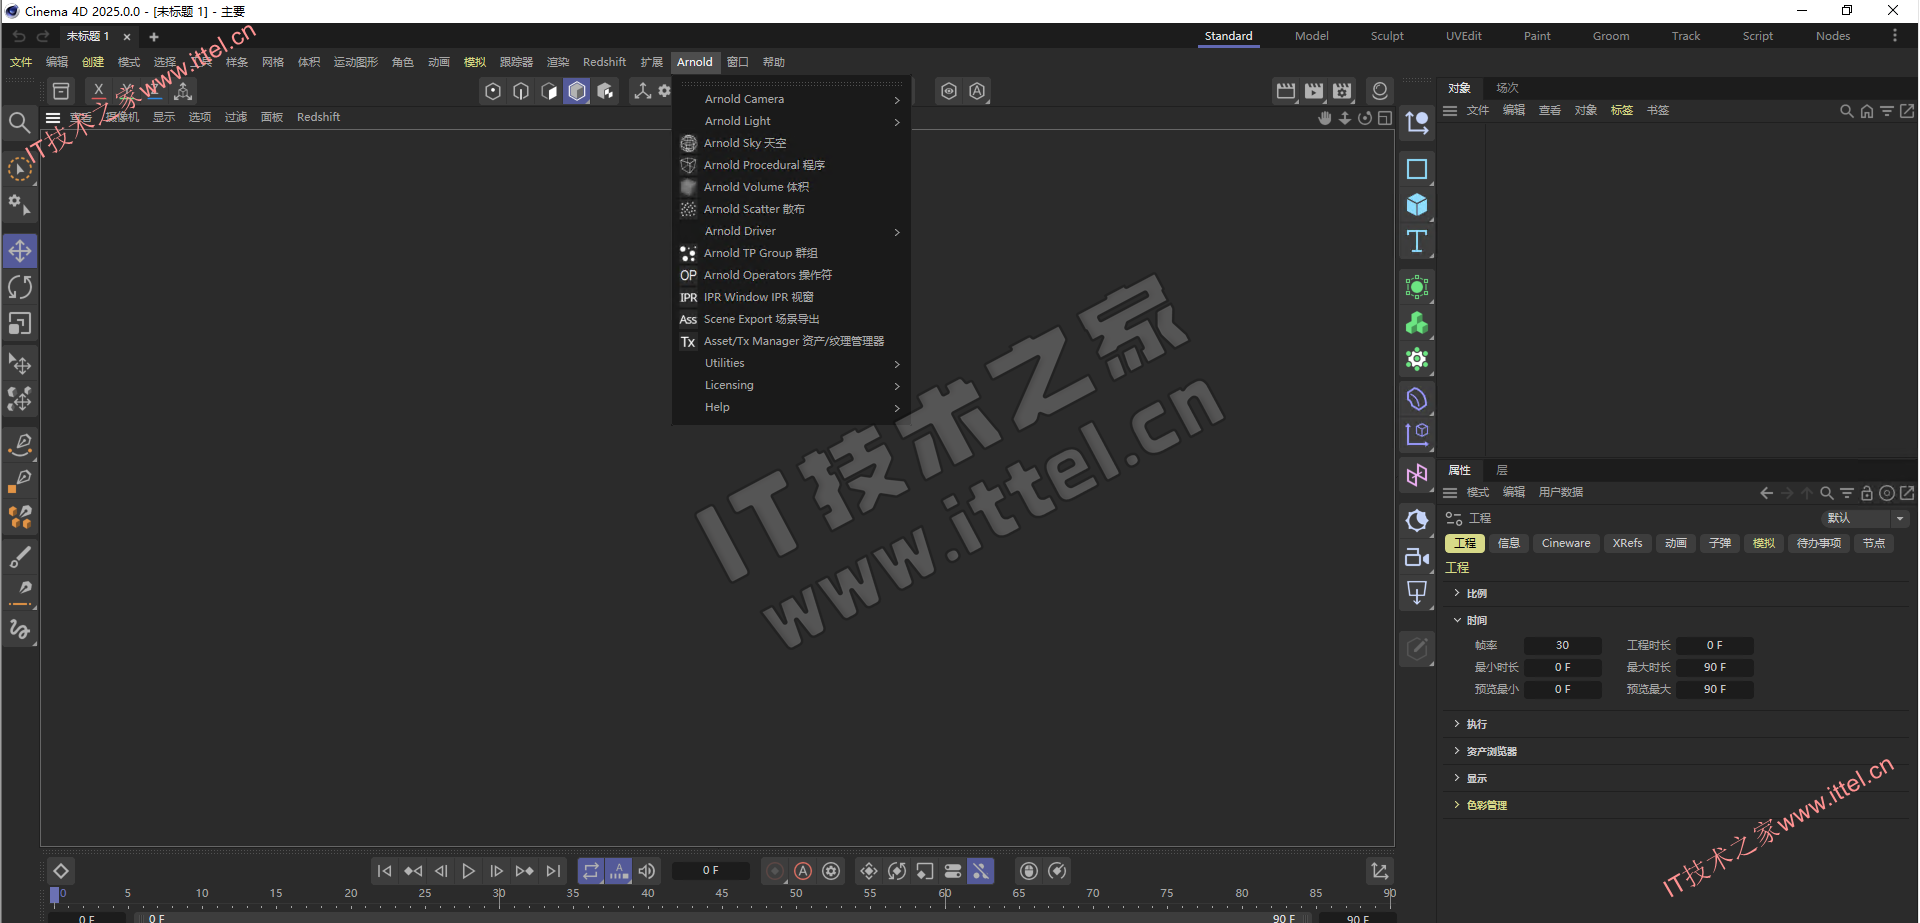The image size is (1920, 923).
Task: Toggle attribute manager lock icon
Action: click(x=1866, y=493)
